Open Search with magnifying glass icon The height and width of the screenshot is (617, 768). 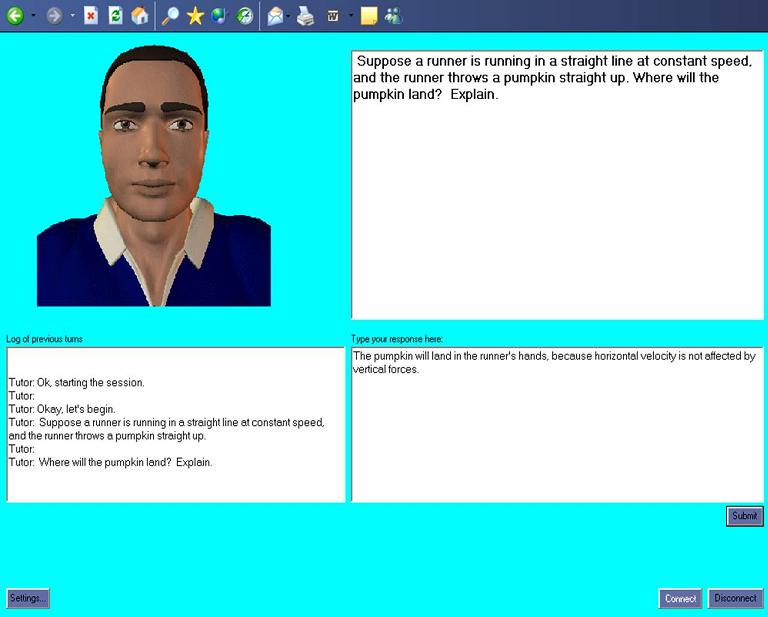[x=170, y=16]
